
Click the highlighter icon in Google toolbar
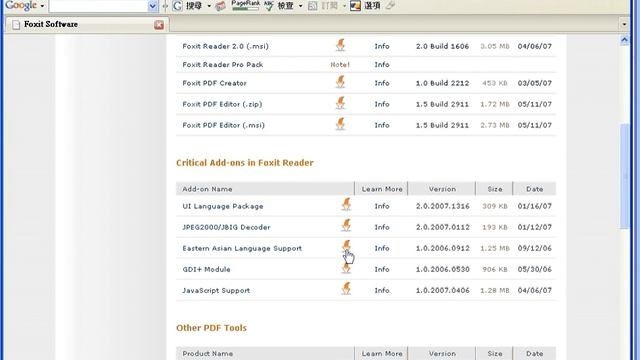click(x=390, y=6)
